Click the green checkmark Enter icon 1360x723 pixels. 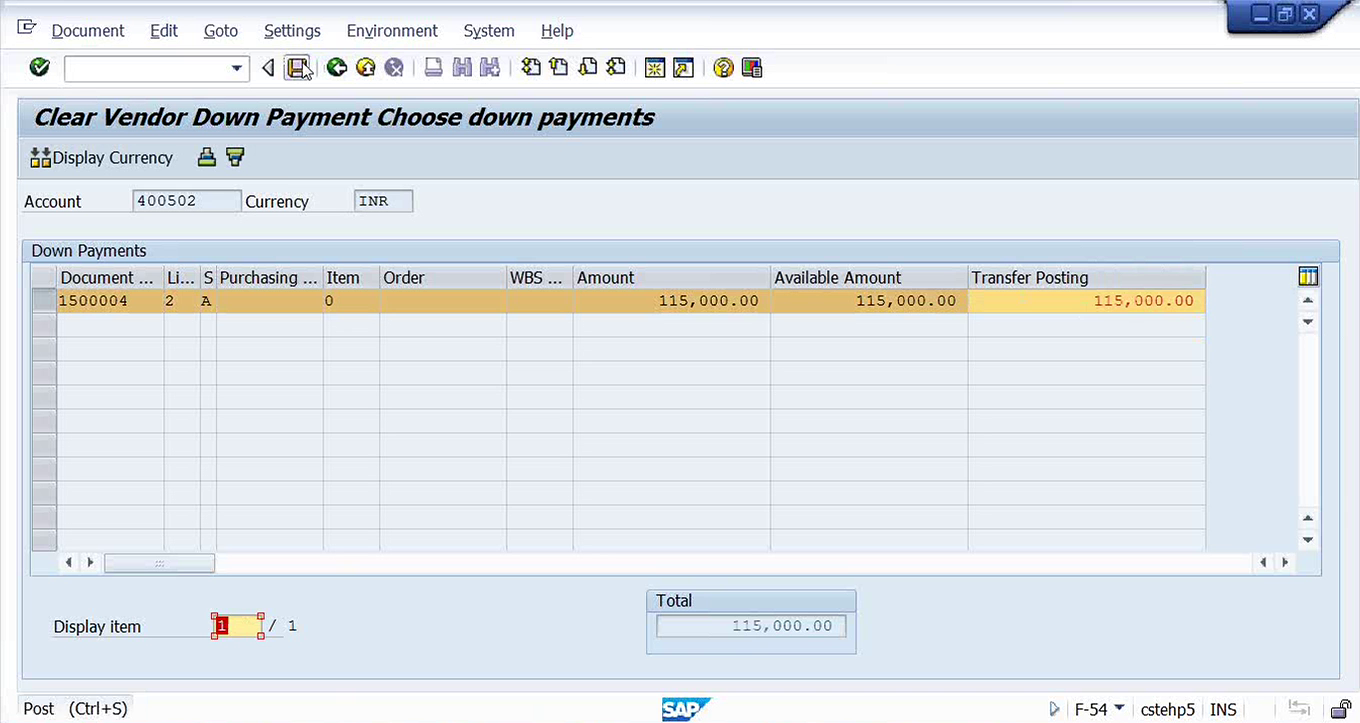pos(40,68)
